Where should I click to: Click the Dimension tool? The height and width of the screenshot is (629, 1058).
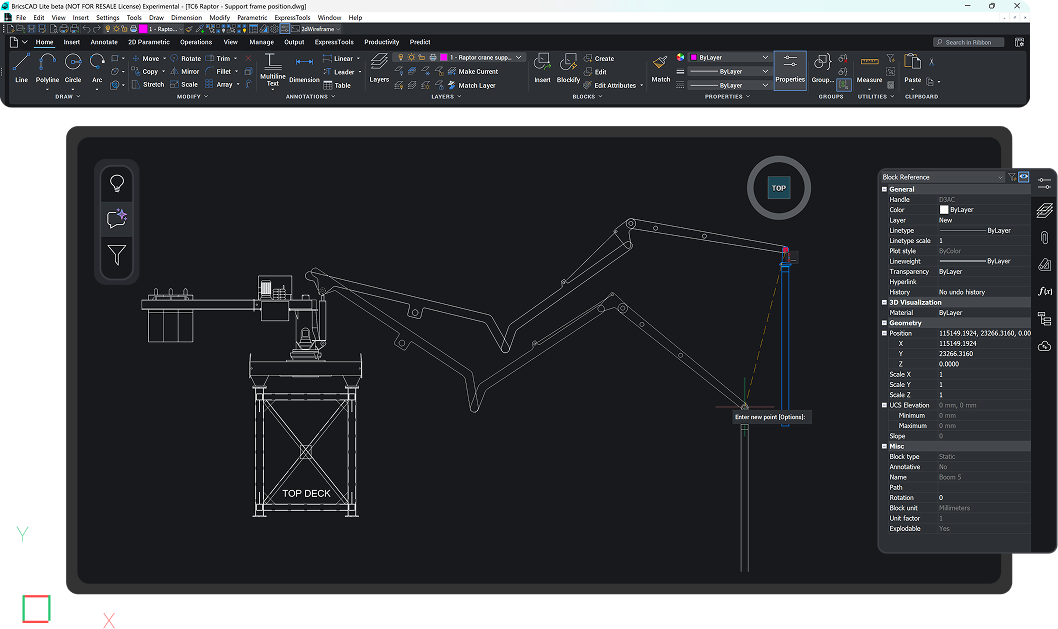click(x=304, y=70)
